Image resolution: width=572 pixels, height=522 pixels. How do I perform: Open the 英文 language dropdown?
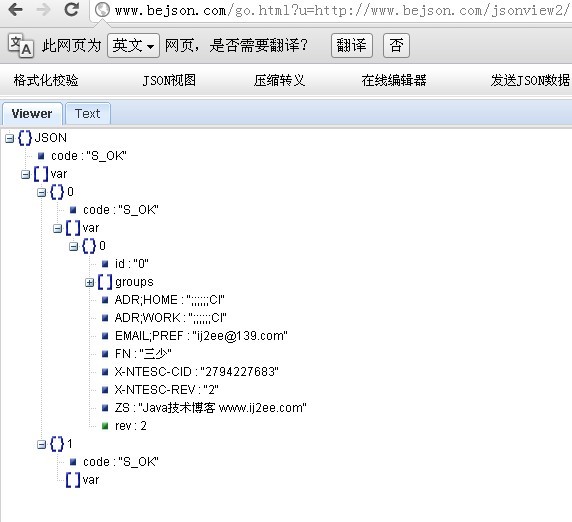[133, 46]
